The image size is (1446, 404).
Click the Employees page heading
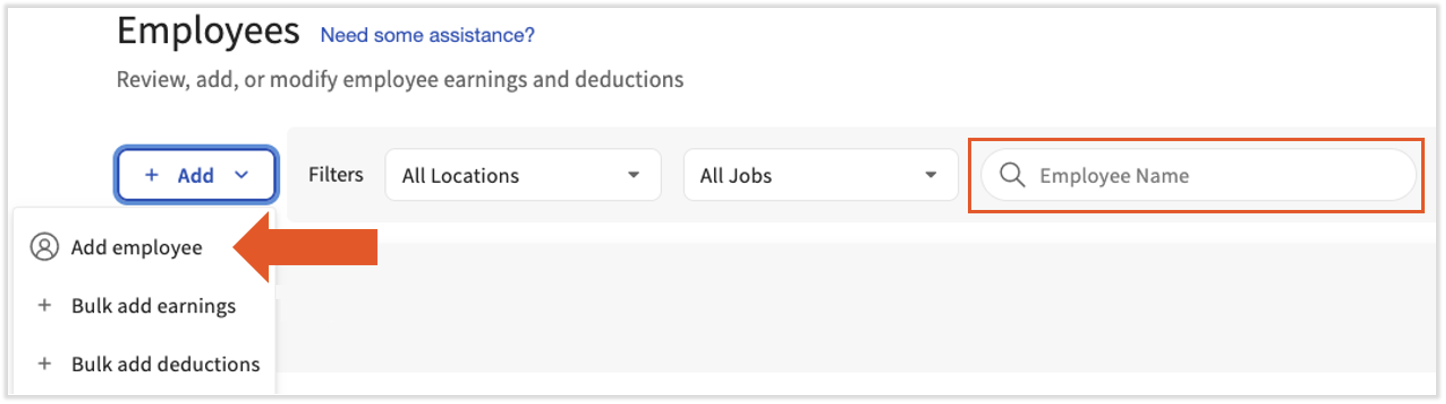coord(208,32)
